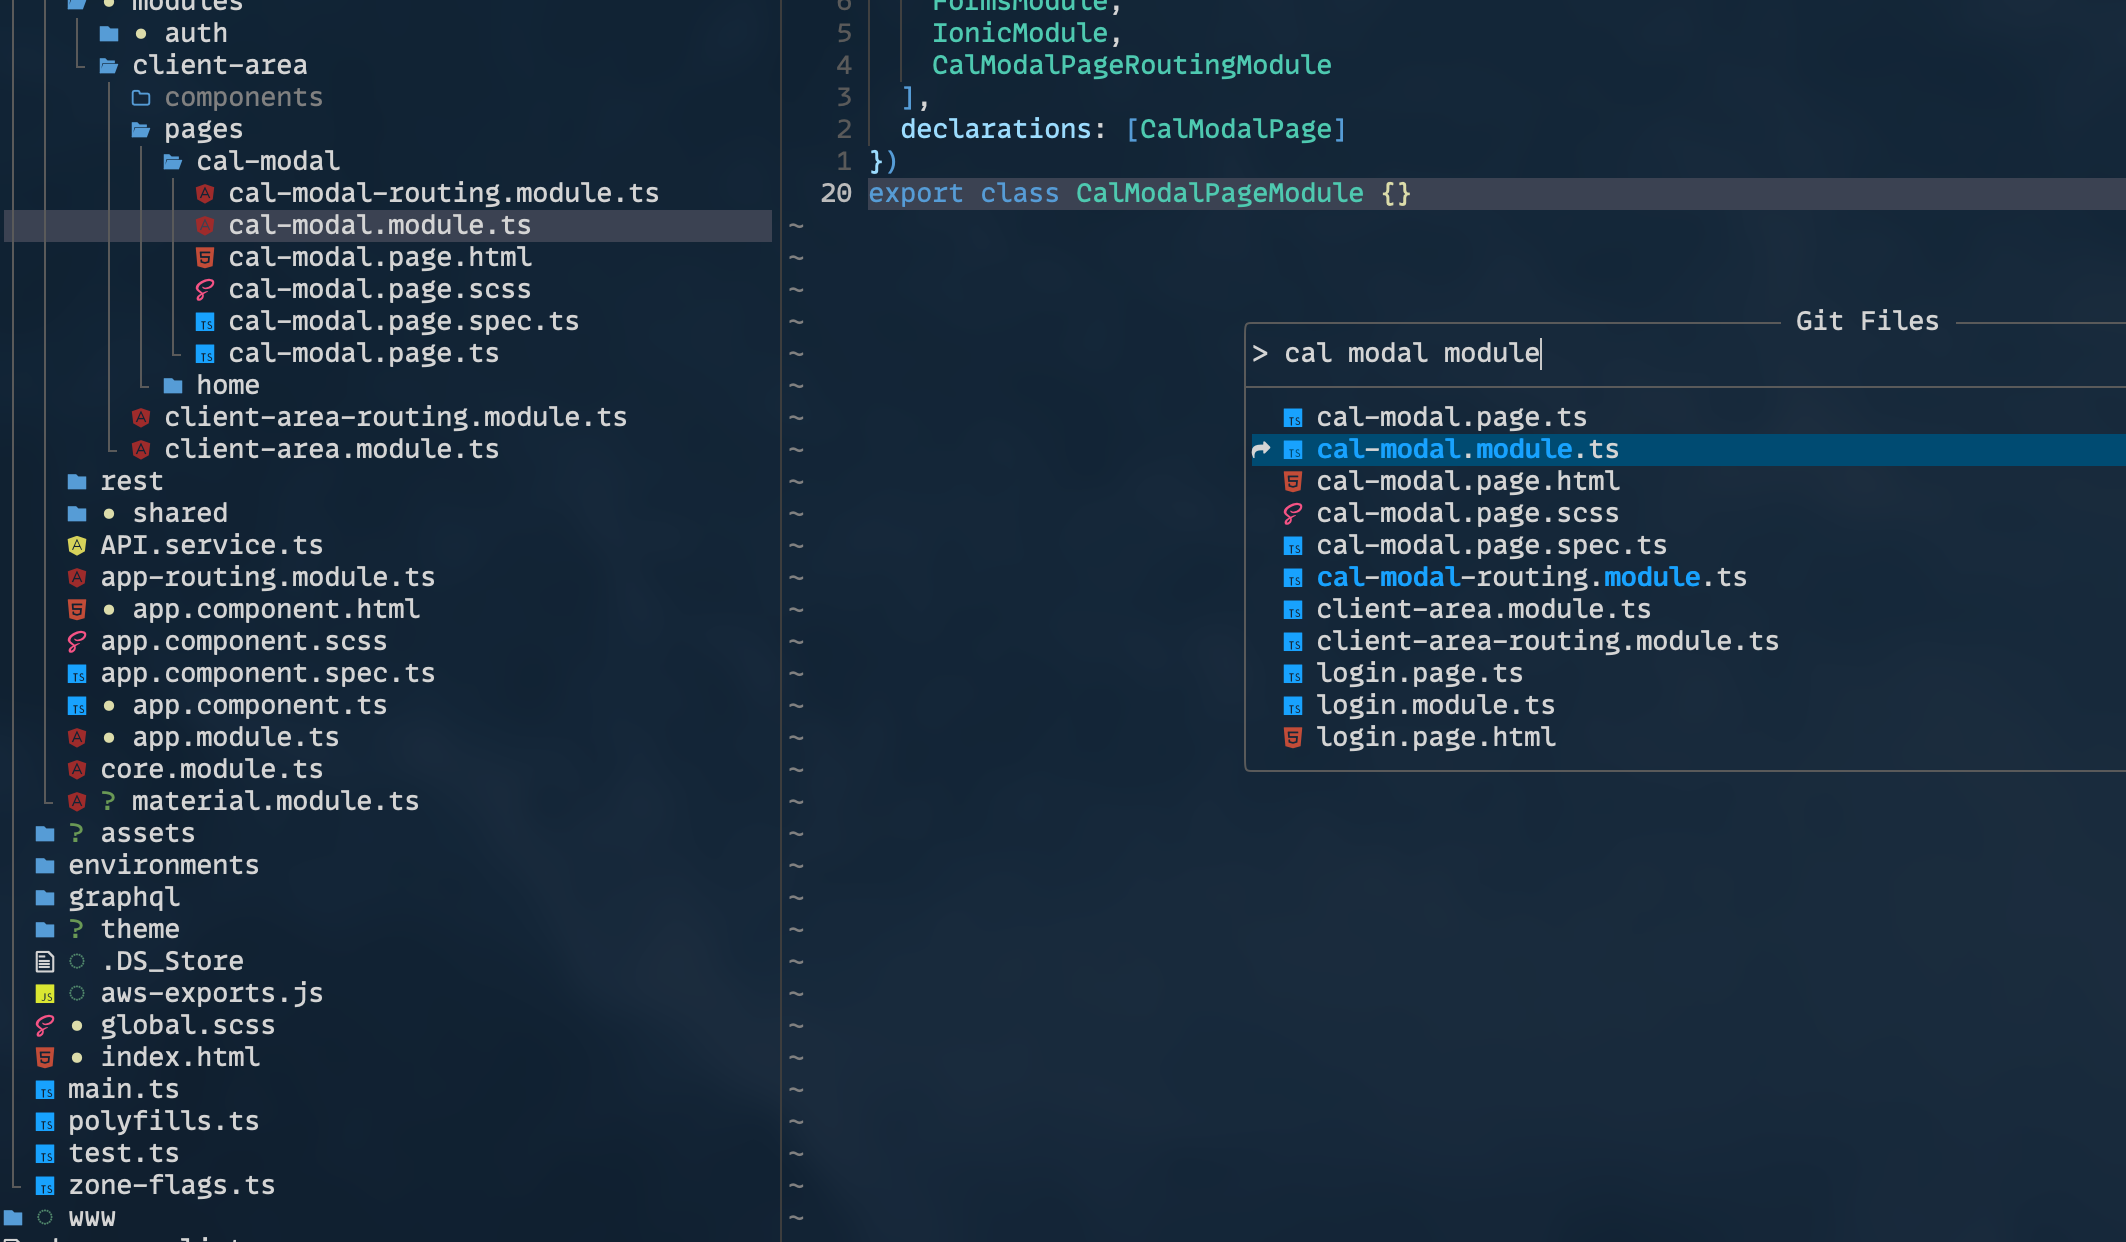Click the TypeScript icon next to main.ts
Screen dimensions: 2126x1242
(45, 1090)
